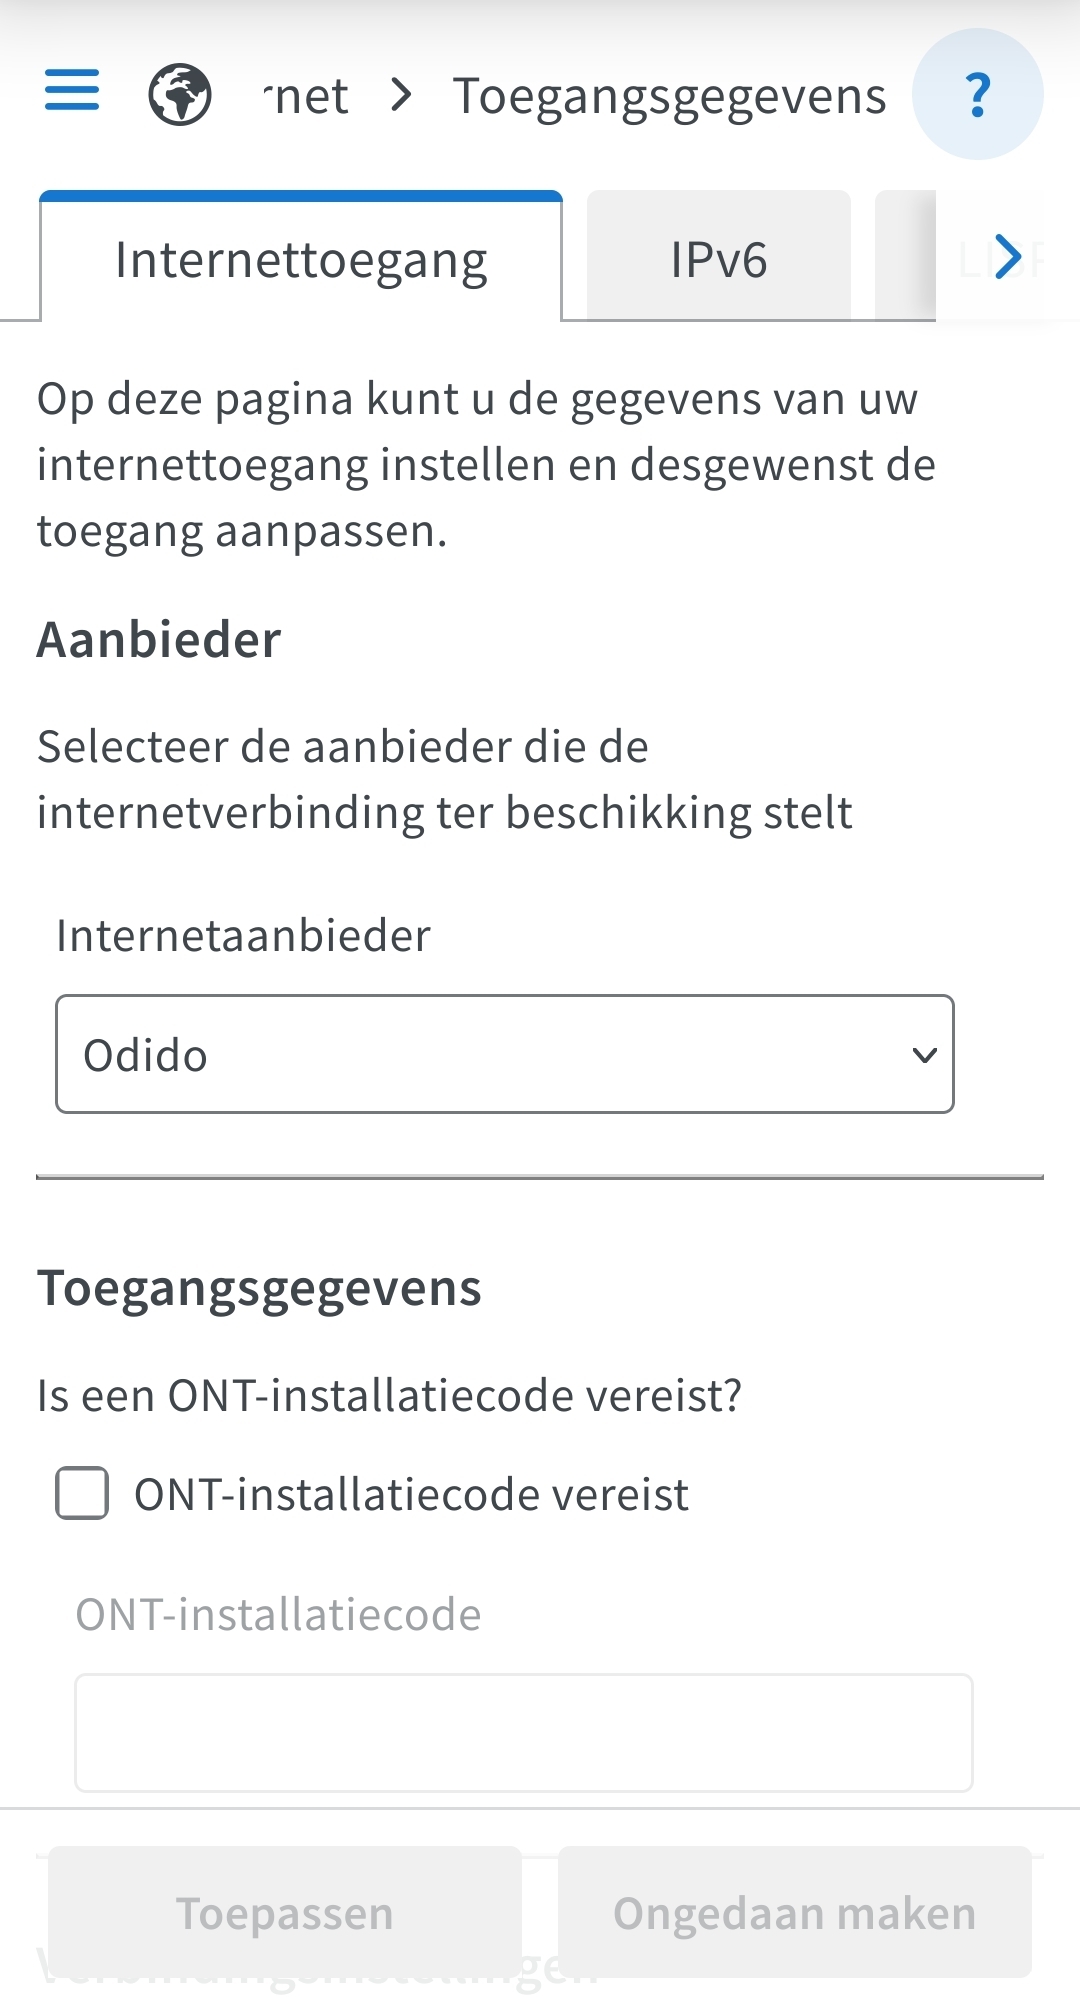Click Internetaanbieder label above provider selector
Viewport: 1080px width, 1997px height.
[x=243, y=936]
